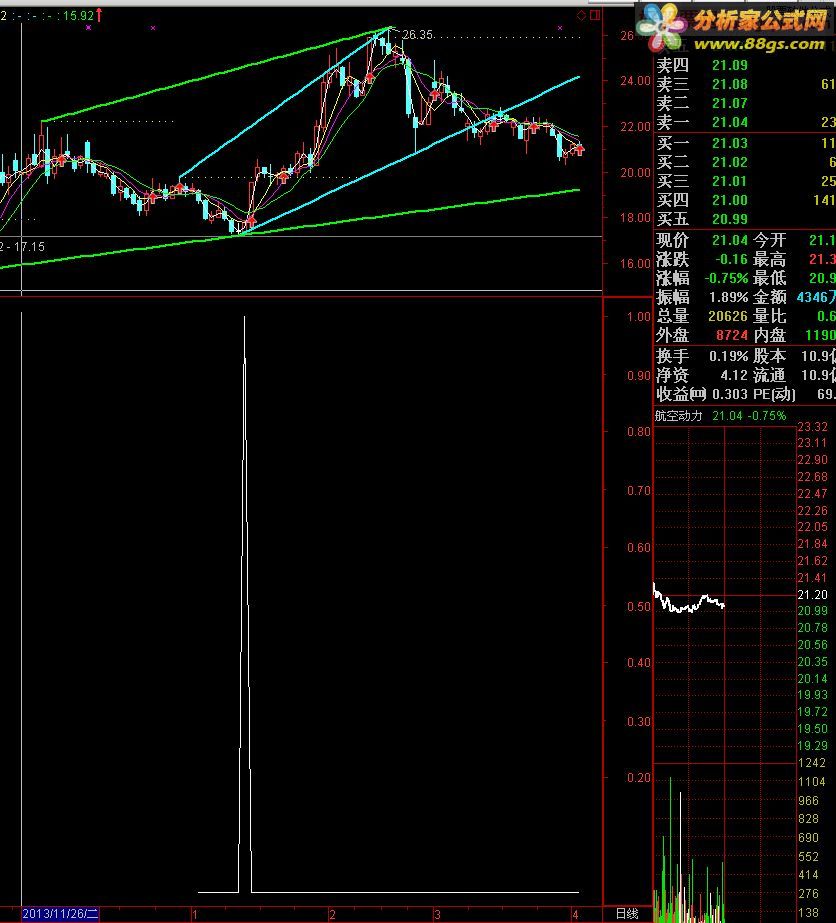Screen dimensions: 836x923
Task: Click the 航空动力 stock name header
Action: tap(679, 416)
